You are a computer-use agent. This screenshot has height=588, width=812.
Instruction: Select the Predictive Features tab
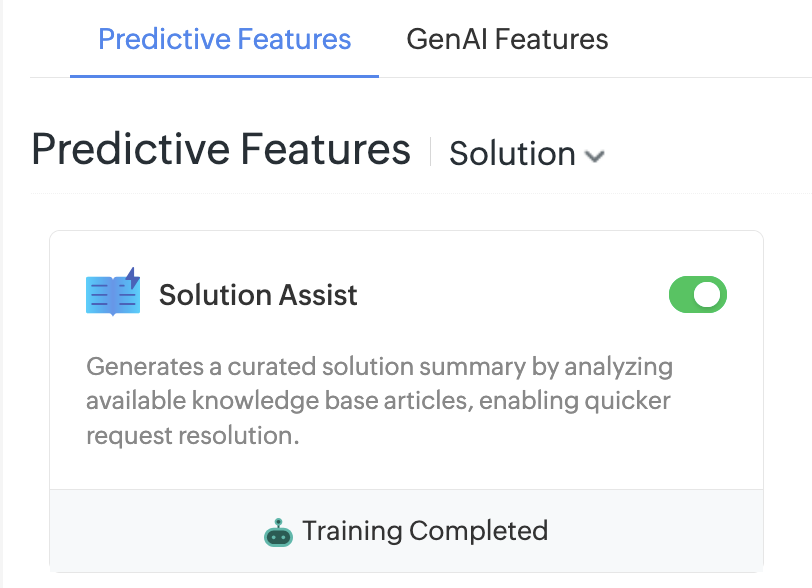tap(225, 40)
